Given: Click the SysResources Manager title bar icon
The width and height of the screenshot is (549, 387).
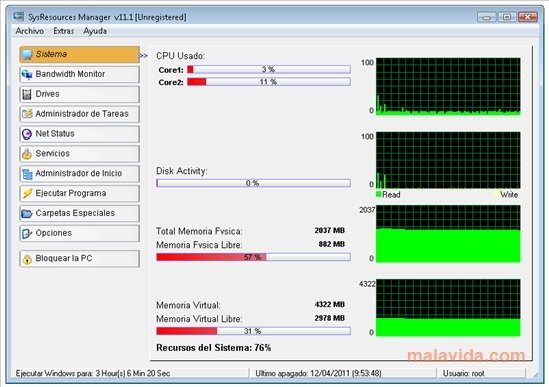Looking at the screenshot, I should 19,16.
